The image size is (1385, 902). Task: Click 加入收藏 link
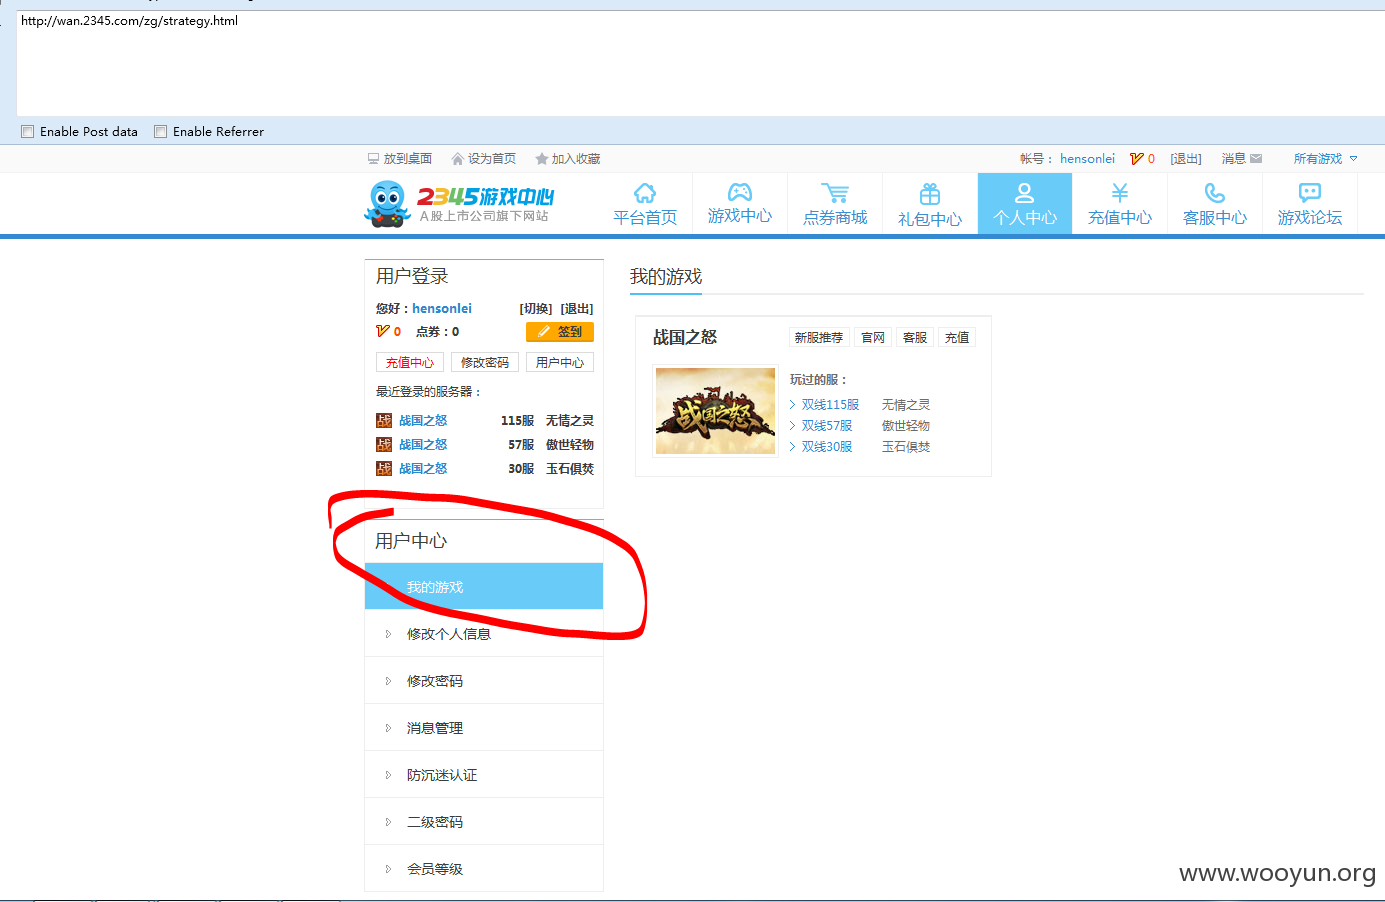(x=576, y=159)
